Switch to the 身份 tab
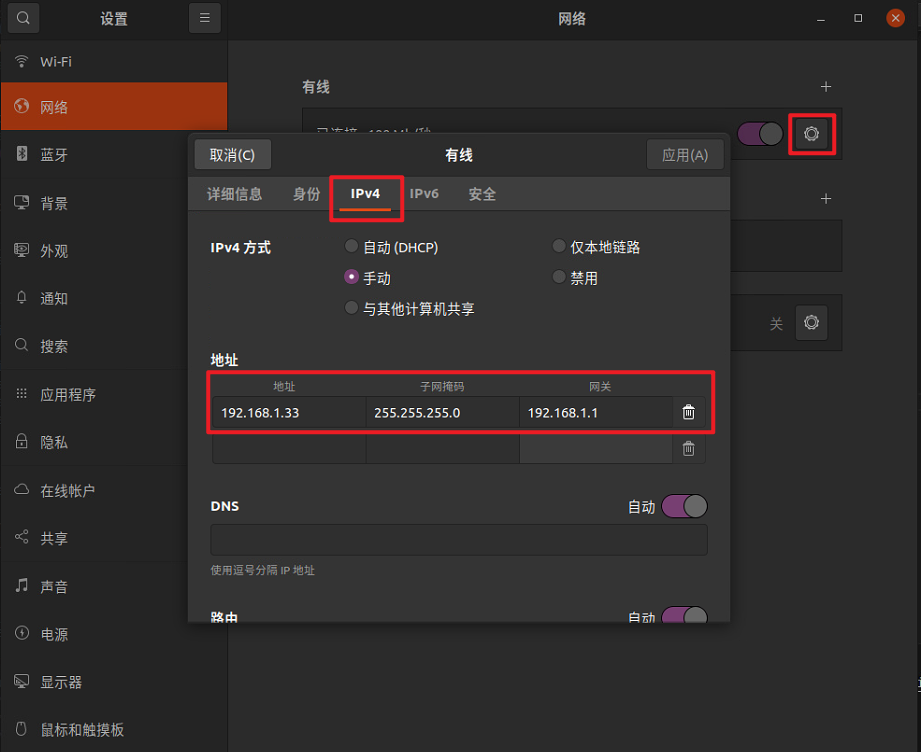921x752 pixels. 306,194
